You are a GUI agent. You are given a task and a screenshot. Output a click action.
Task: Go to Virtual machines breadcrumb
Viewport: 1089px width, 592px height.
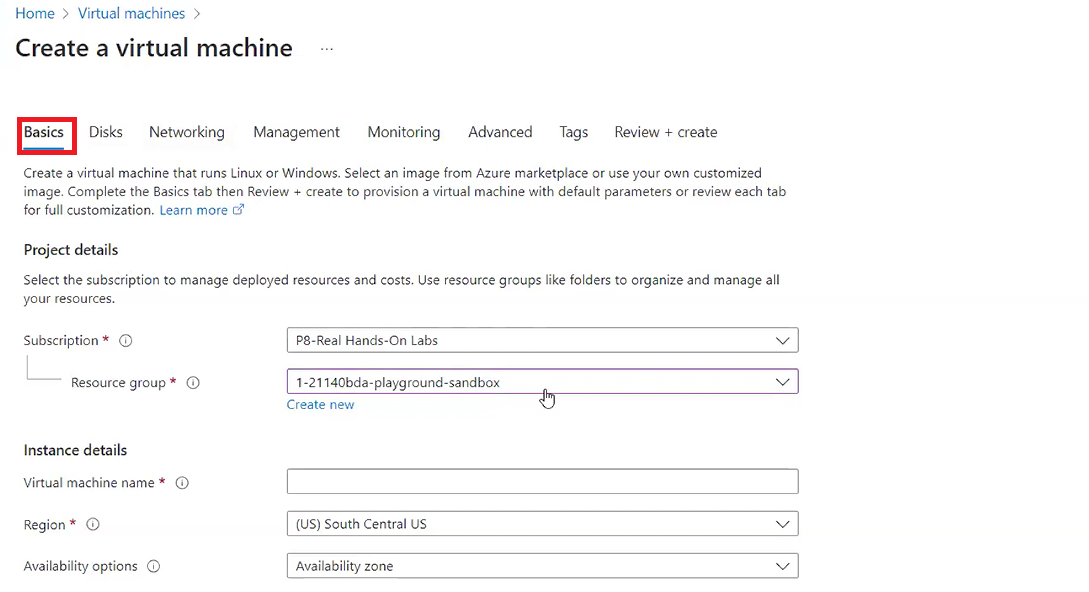click(131, 14)
